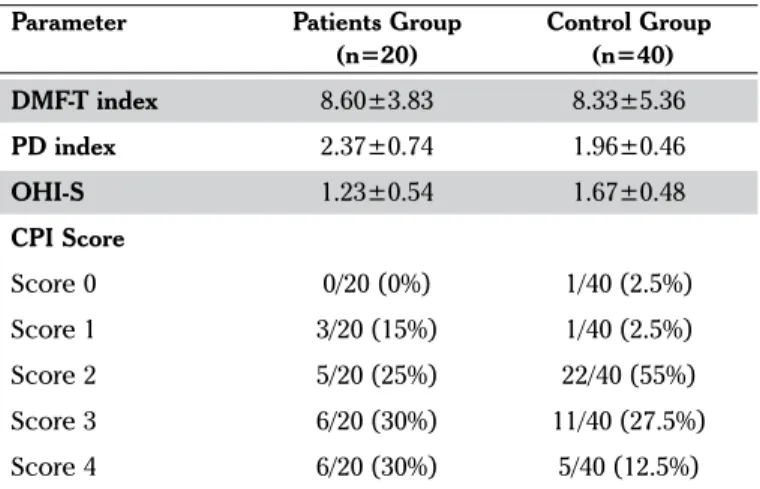This screenshot has height=489, width=760.
Task: Select the PD index row label
Action: (63, 146)
